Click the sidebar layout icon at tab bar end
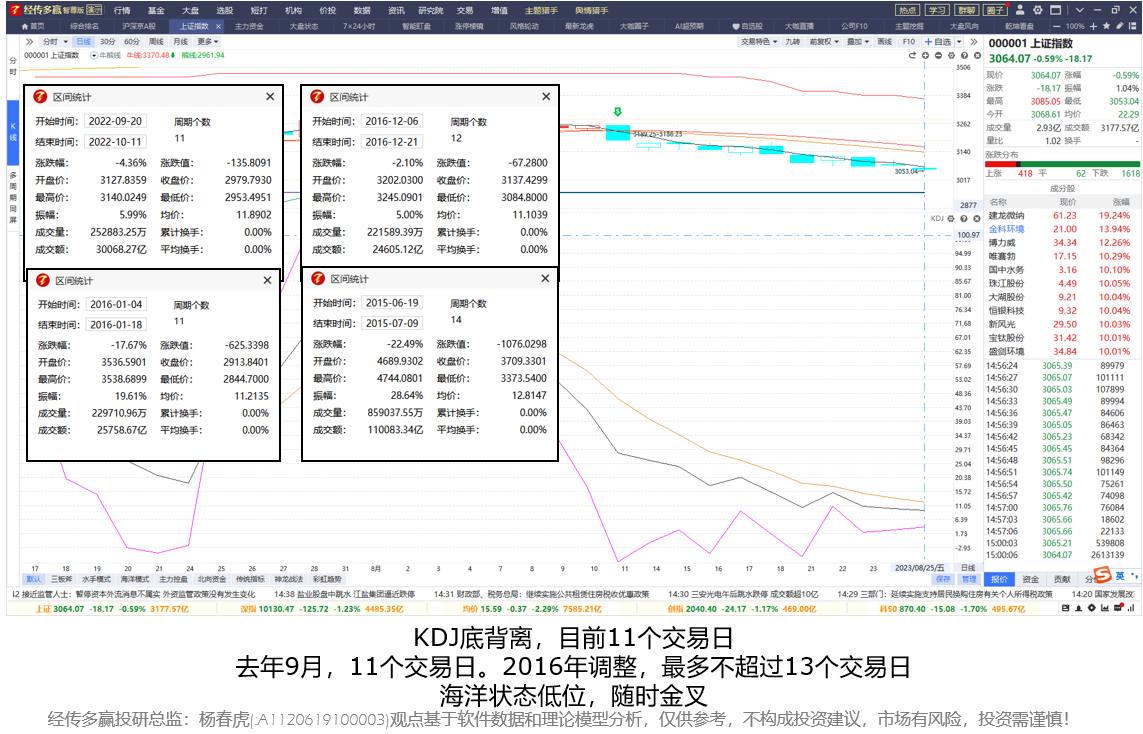1143x734 pixels. [x=1133, y=26]
